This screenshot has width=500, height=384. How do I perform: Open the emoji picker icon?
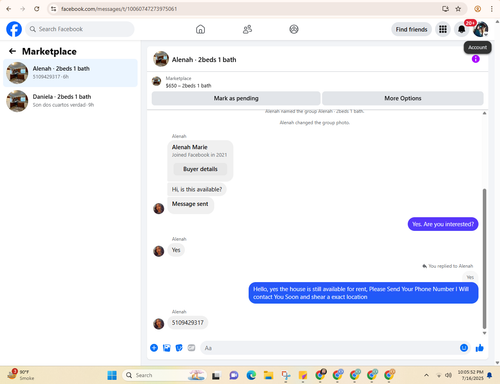pos(464,348)
